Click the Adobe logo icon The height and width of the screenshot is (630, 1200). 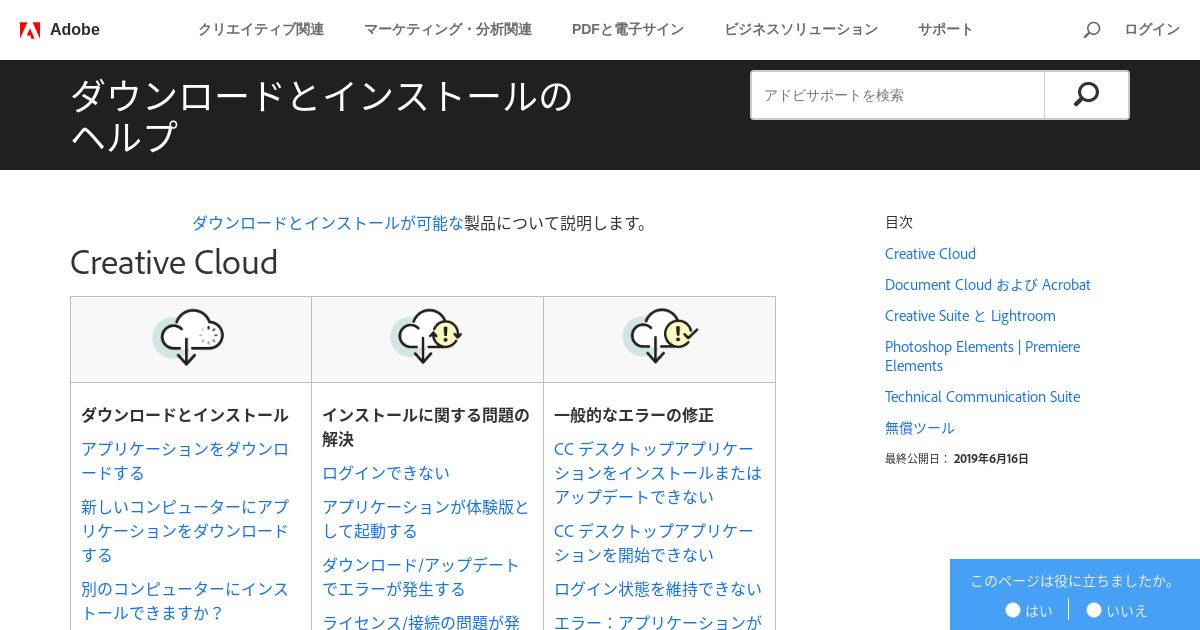point(30,30)
